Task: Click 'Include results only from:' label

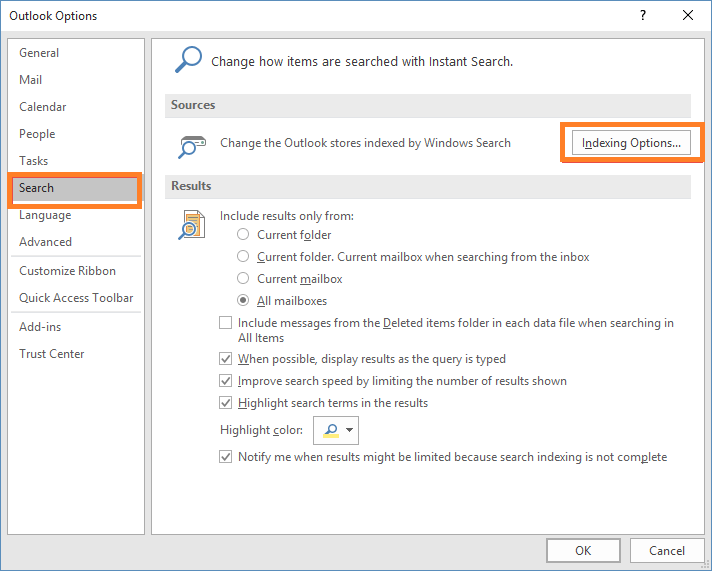Action: (287, 216)
